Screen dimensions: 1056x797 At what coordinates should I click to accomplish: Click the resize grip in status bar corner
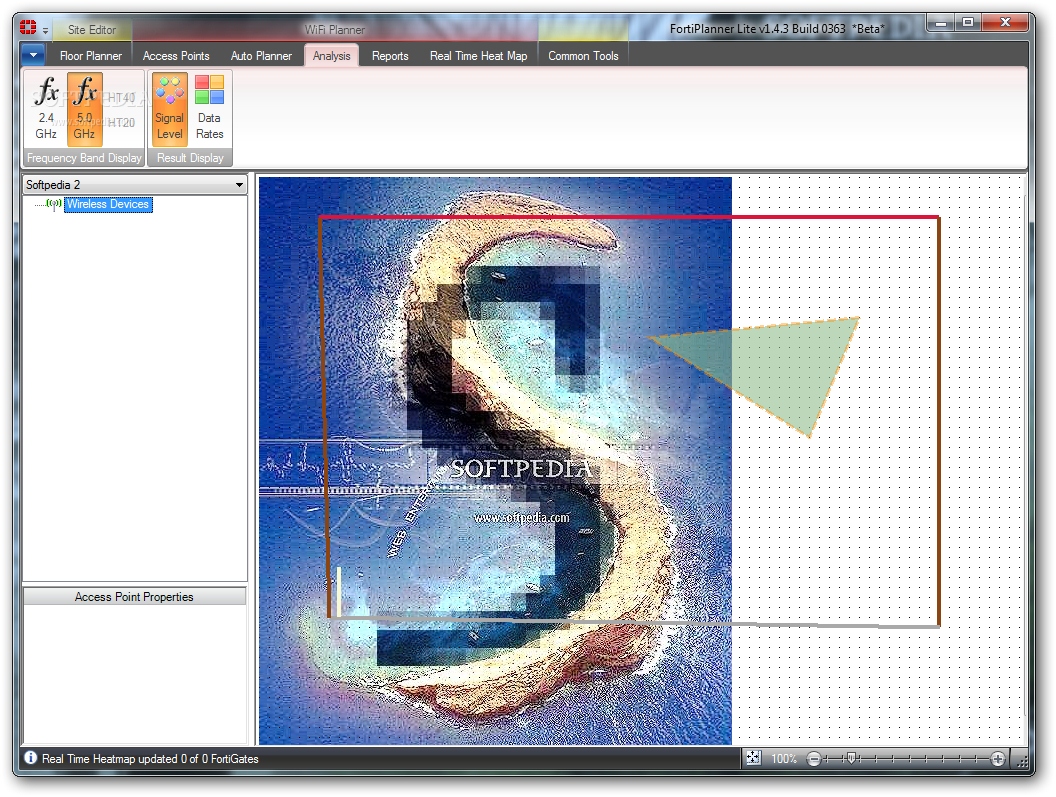tap(1022, 761)
